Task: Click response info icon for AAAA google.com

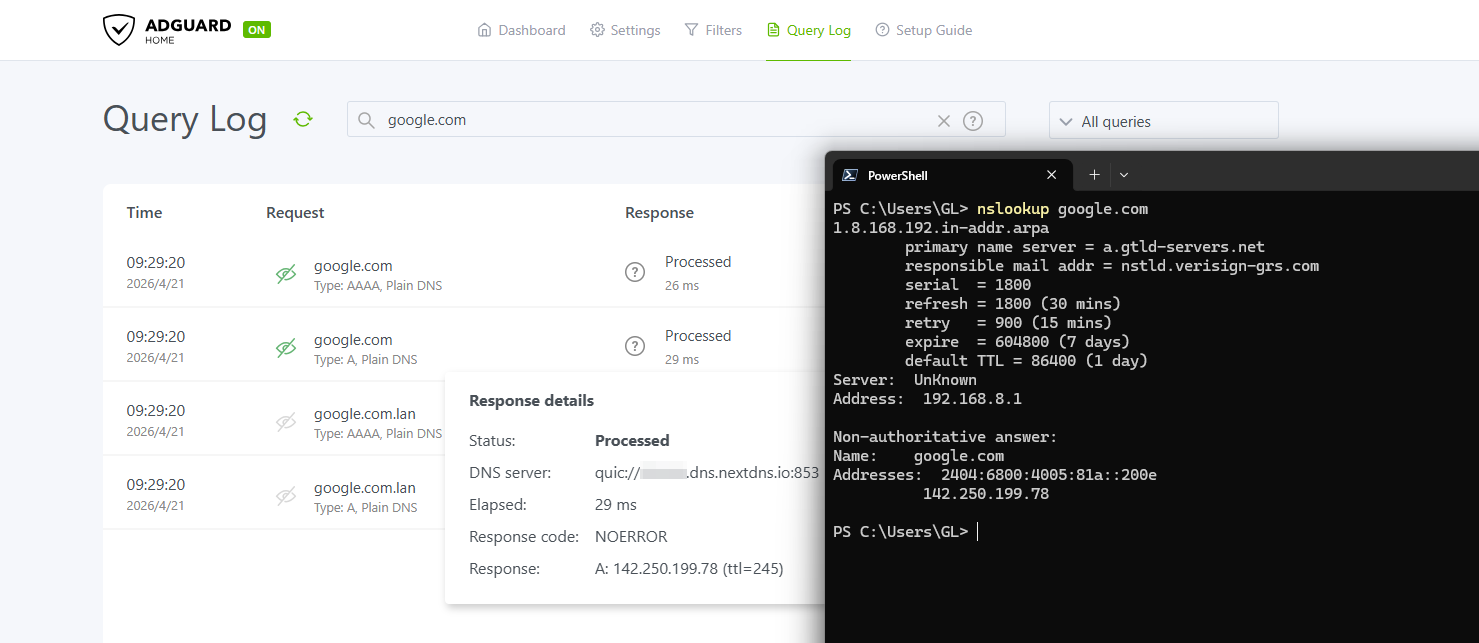Action: point(634,272)
